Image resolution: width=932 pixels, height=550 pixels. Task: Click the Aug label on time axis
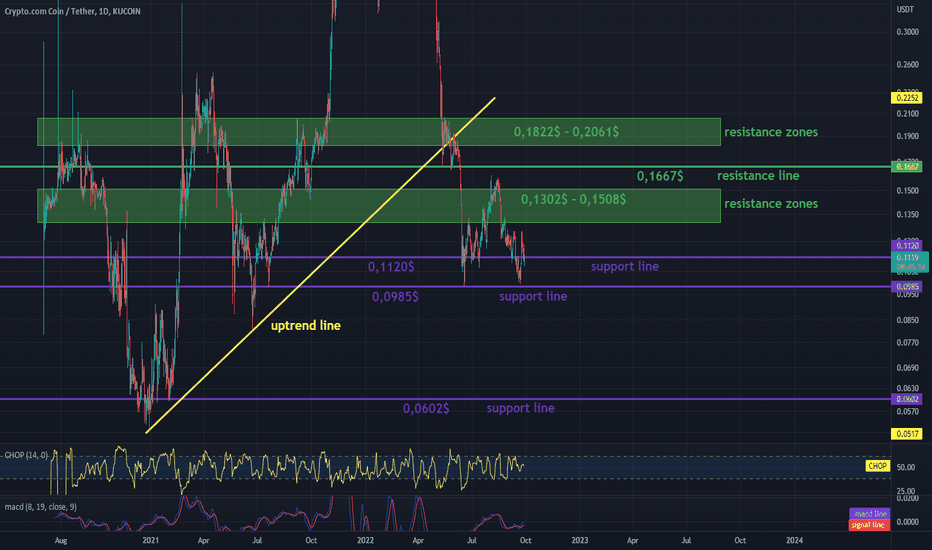[x=61, y=540]
